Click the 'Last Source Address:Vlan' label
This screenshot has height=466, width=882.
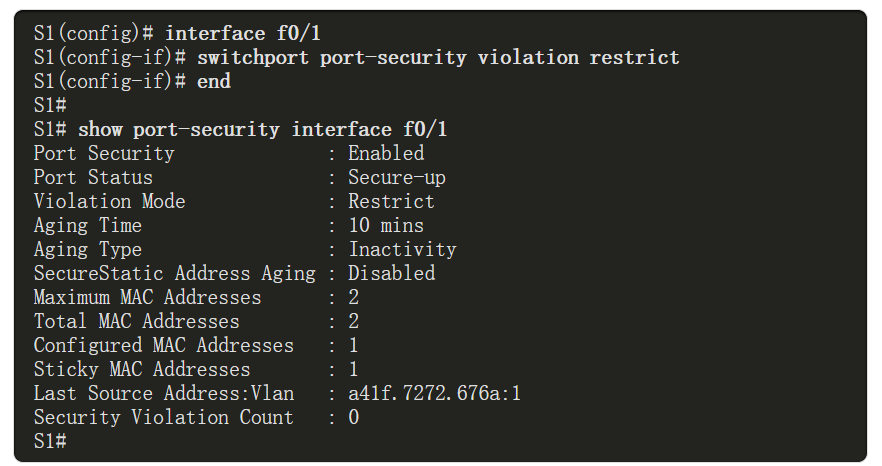(163, 393)
